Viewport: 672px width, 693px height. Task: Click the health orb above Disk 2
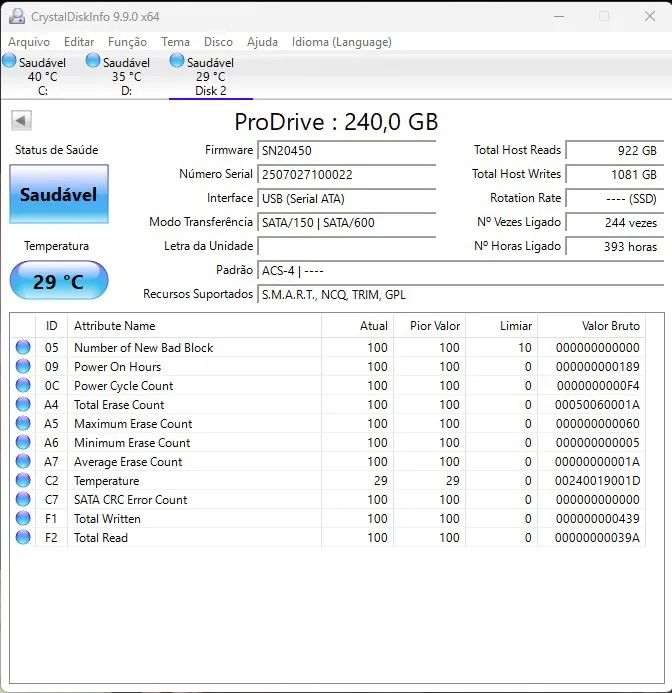(177, 61)
